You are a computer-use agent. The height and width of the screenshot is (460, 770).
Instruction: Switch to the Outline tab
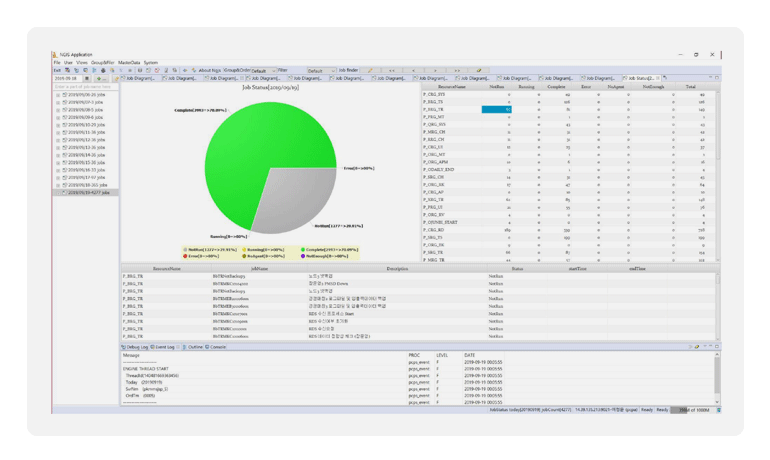[x=192, y=347]
